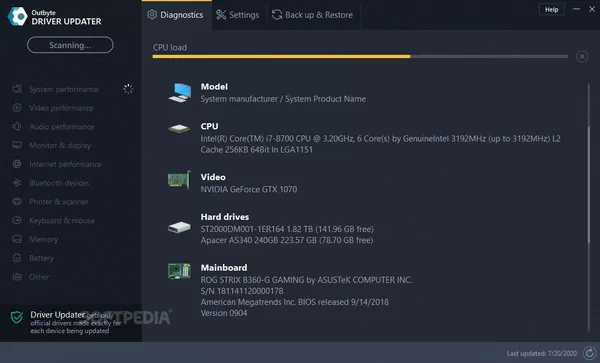Click the Outbyte Driver Updater logo icon
The height and width of the screenshot is (363, 600).
tap(18, 16)
